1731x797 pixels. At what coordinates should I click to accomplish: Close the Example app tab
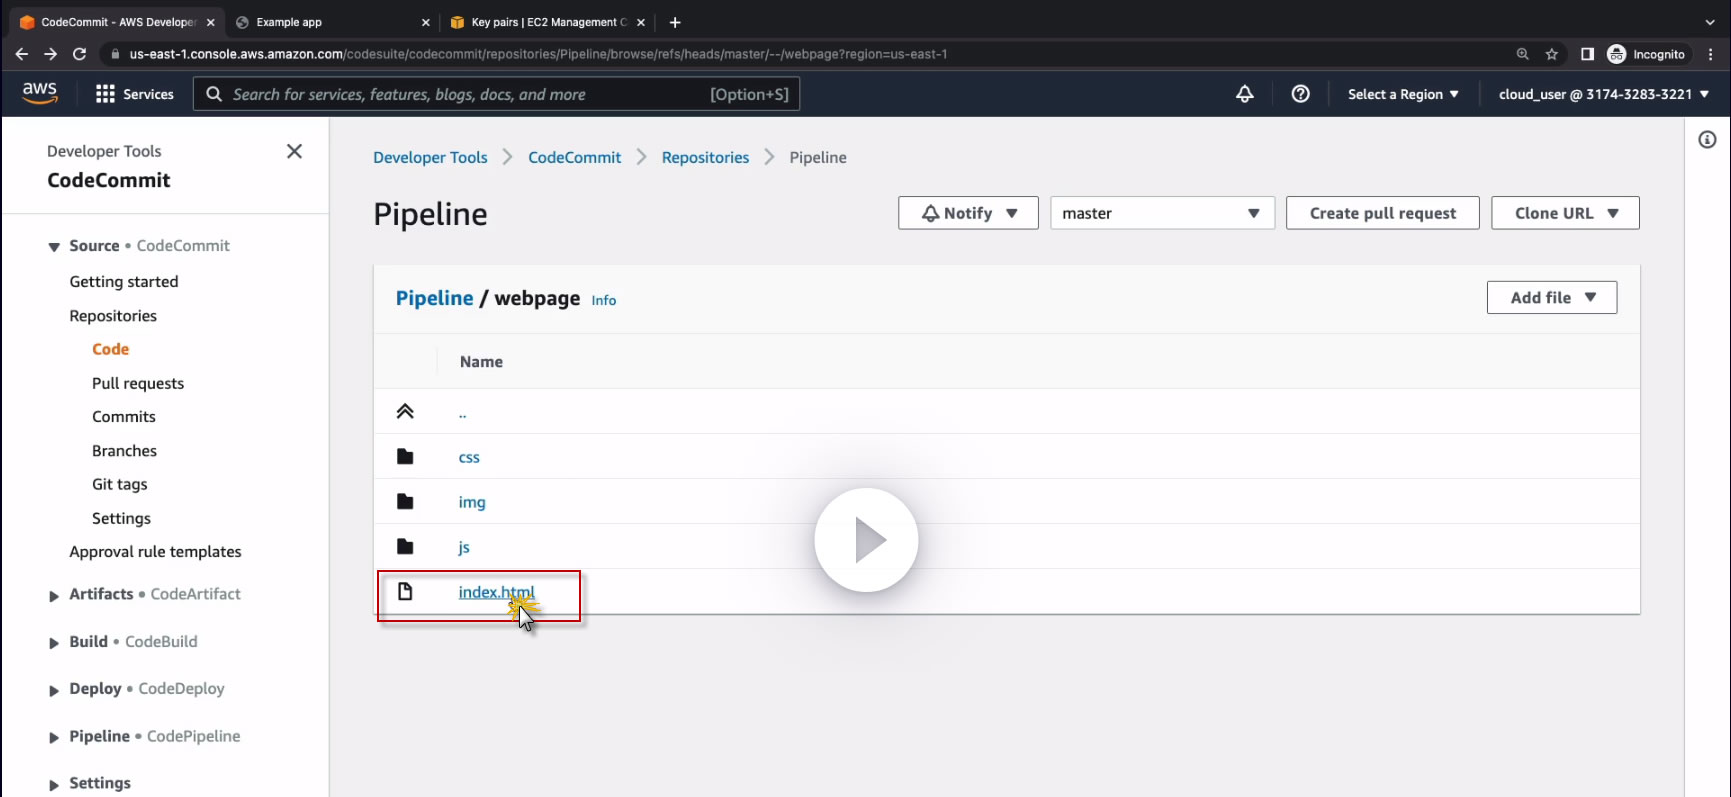pos(426,22)
